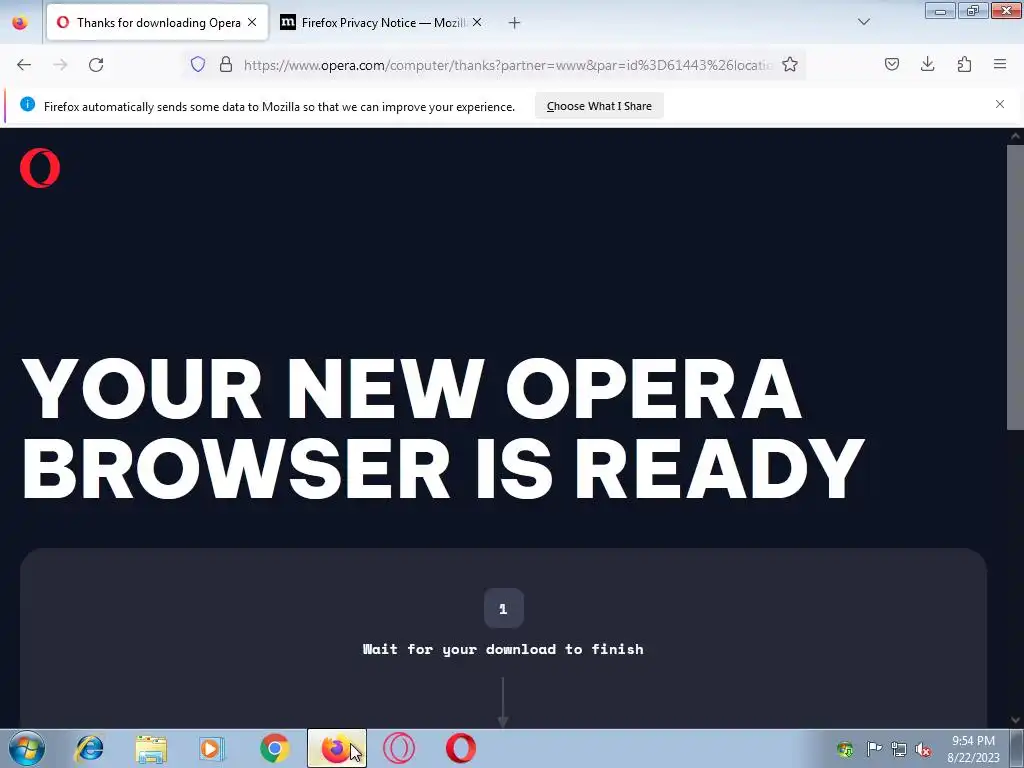
Task: Click 'Wait for your download to finish' text
Action: coord(503,649)
